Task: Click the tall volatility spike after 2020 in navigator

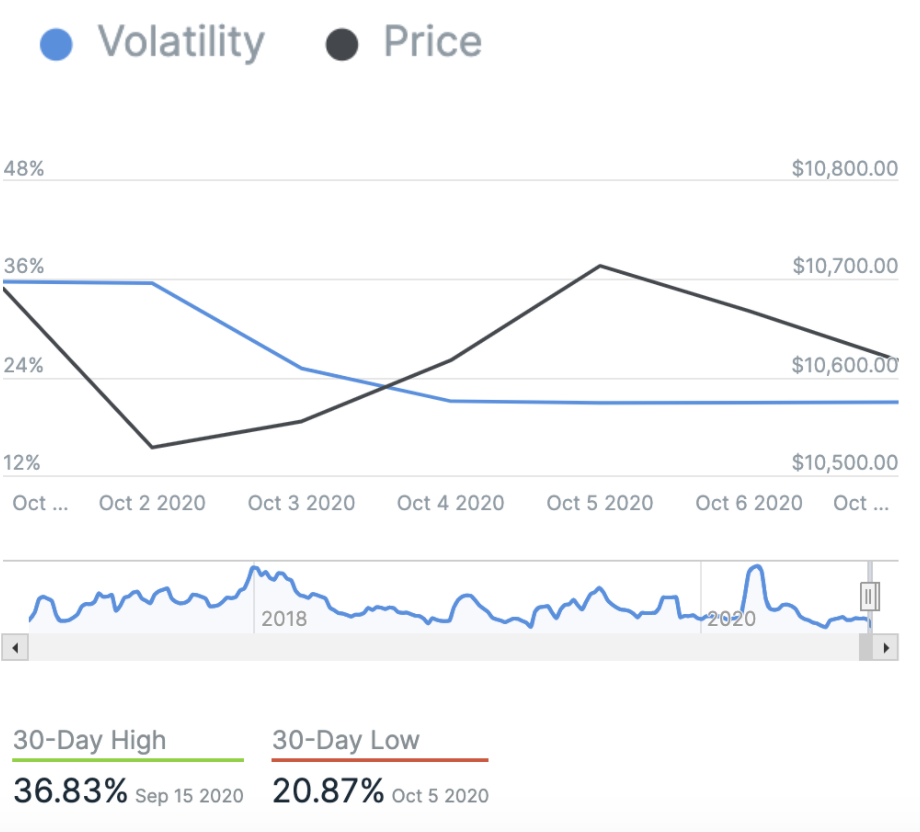Action: coord(755,570)
